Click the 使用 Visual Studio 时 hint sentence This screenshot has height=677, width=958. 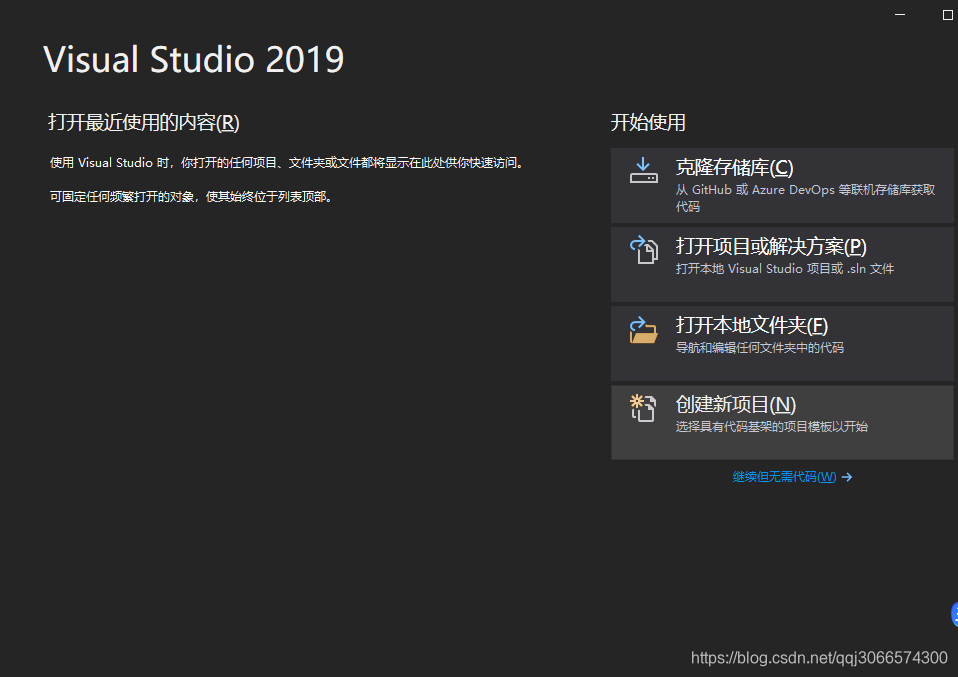(288, 163)
